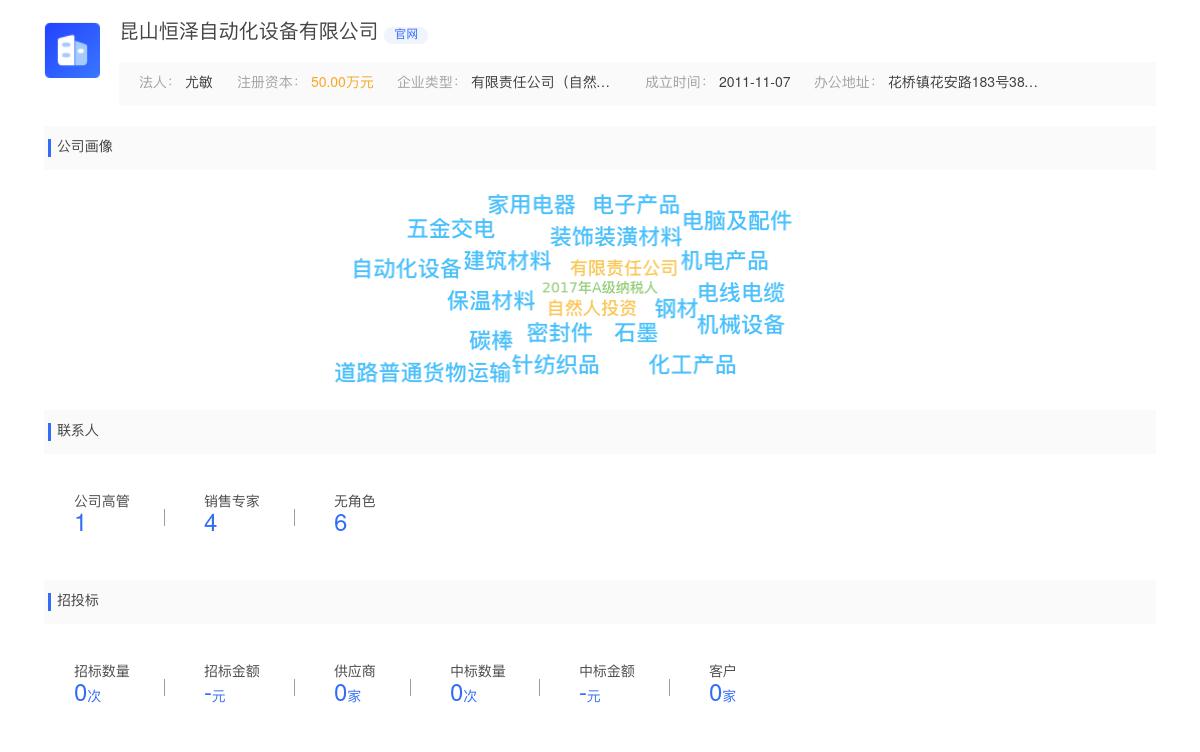
Task: Click the blue company logo icon
Action: tap(72, 50)
